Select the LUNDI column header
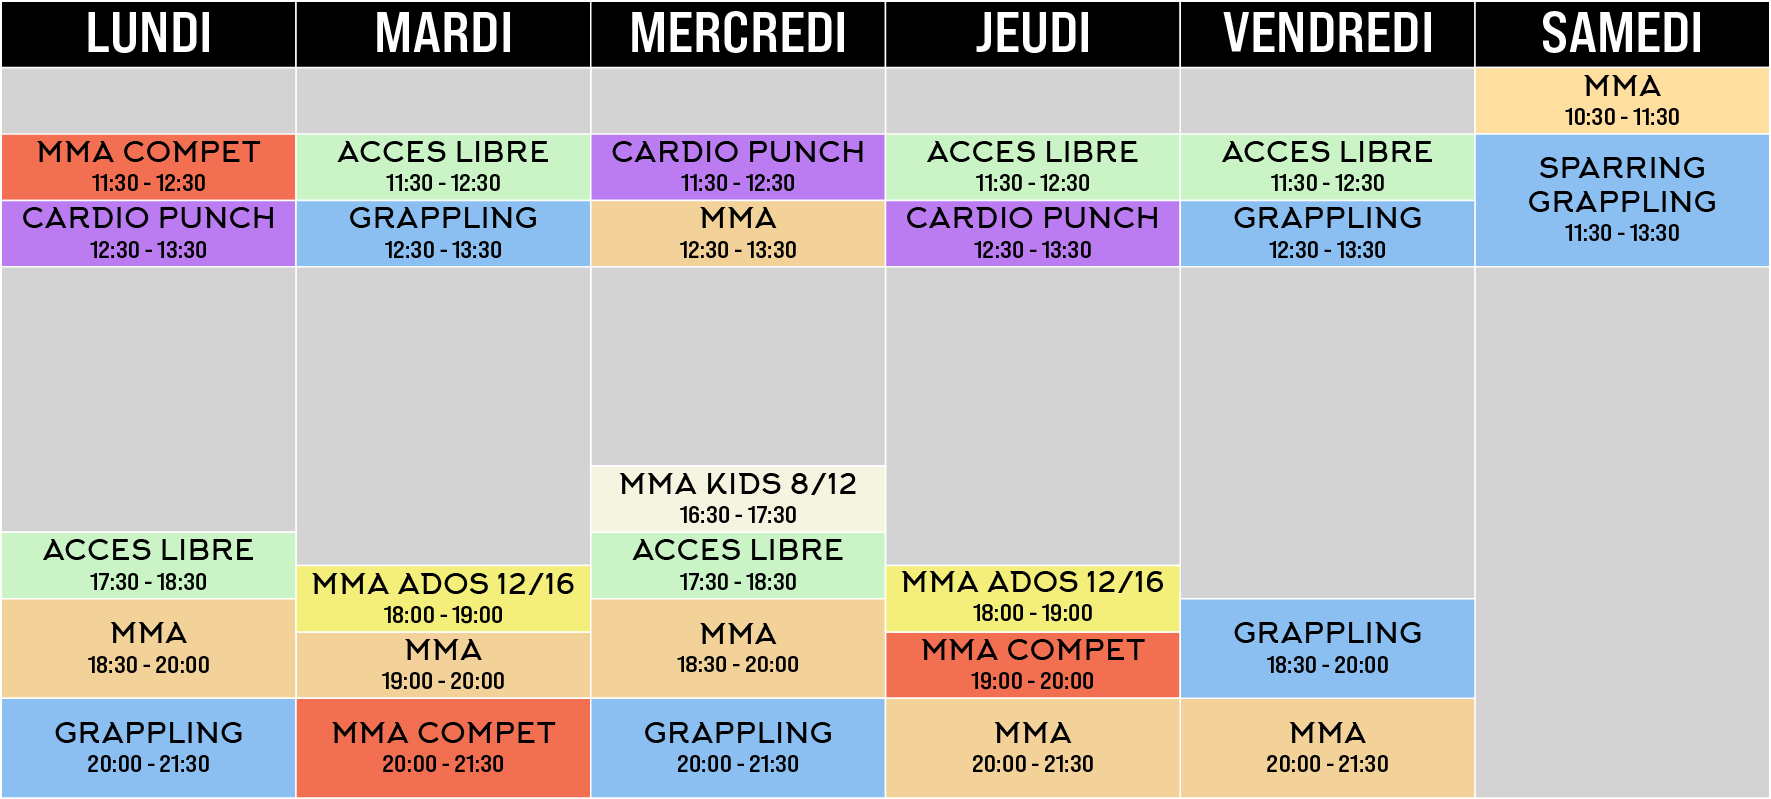Viewport: 1771px width, 799px height. point(148,34)
